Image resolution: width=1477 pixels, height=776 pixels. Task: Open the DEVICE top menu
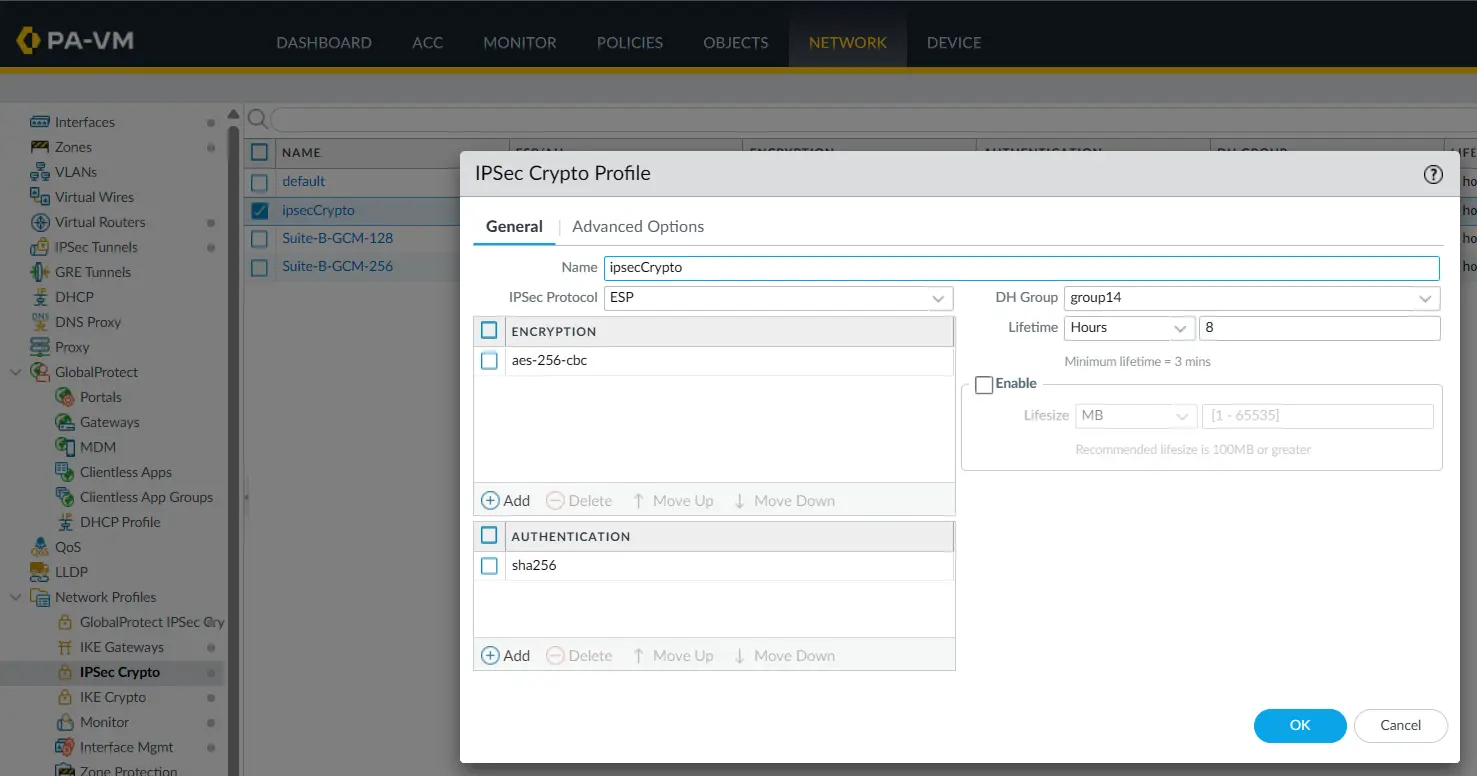(x=954, y=42)
